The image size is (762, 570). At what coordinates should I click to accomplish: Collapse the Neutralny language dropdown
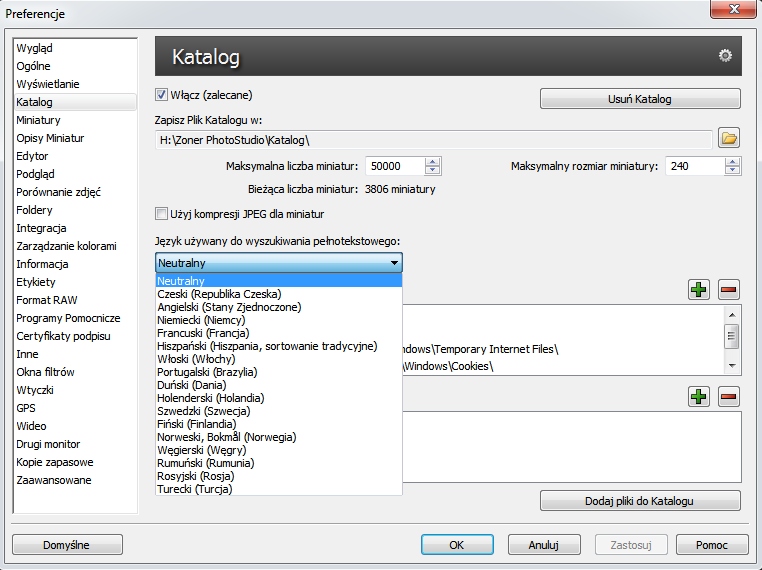(x=394, y=263)
